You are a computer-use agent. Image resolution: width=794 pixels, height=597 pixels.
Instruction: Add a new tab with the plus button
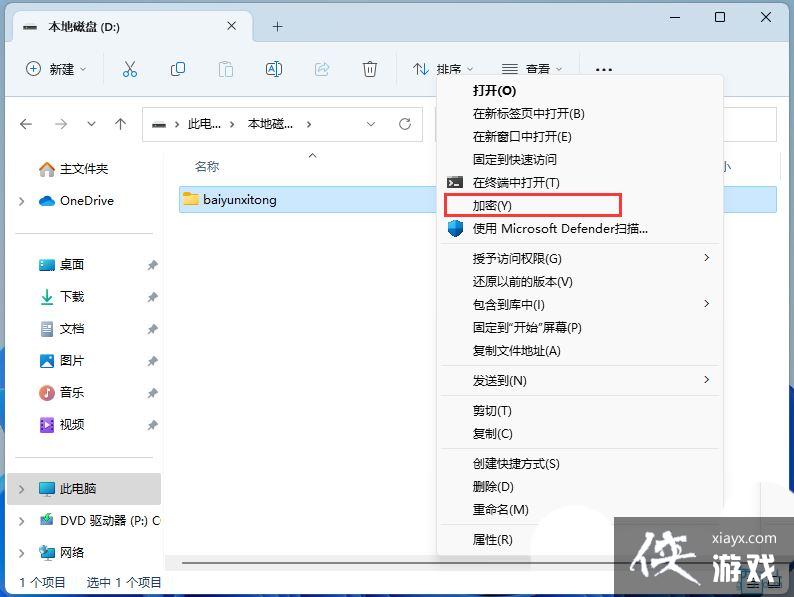click(277, 26)
